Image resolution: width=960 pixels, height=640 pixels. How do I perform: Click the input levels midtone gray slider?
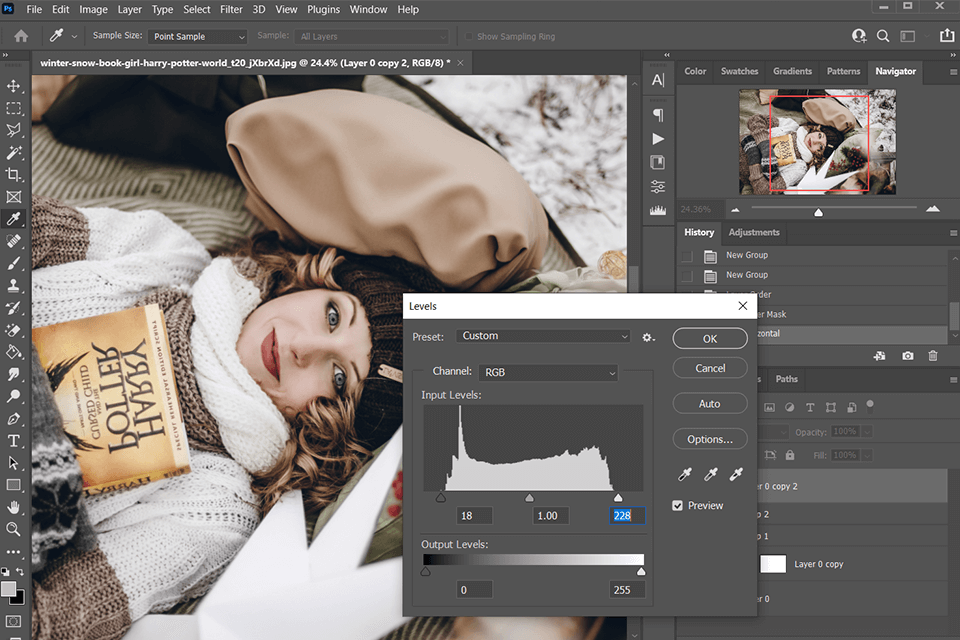pos(530,497)
